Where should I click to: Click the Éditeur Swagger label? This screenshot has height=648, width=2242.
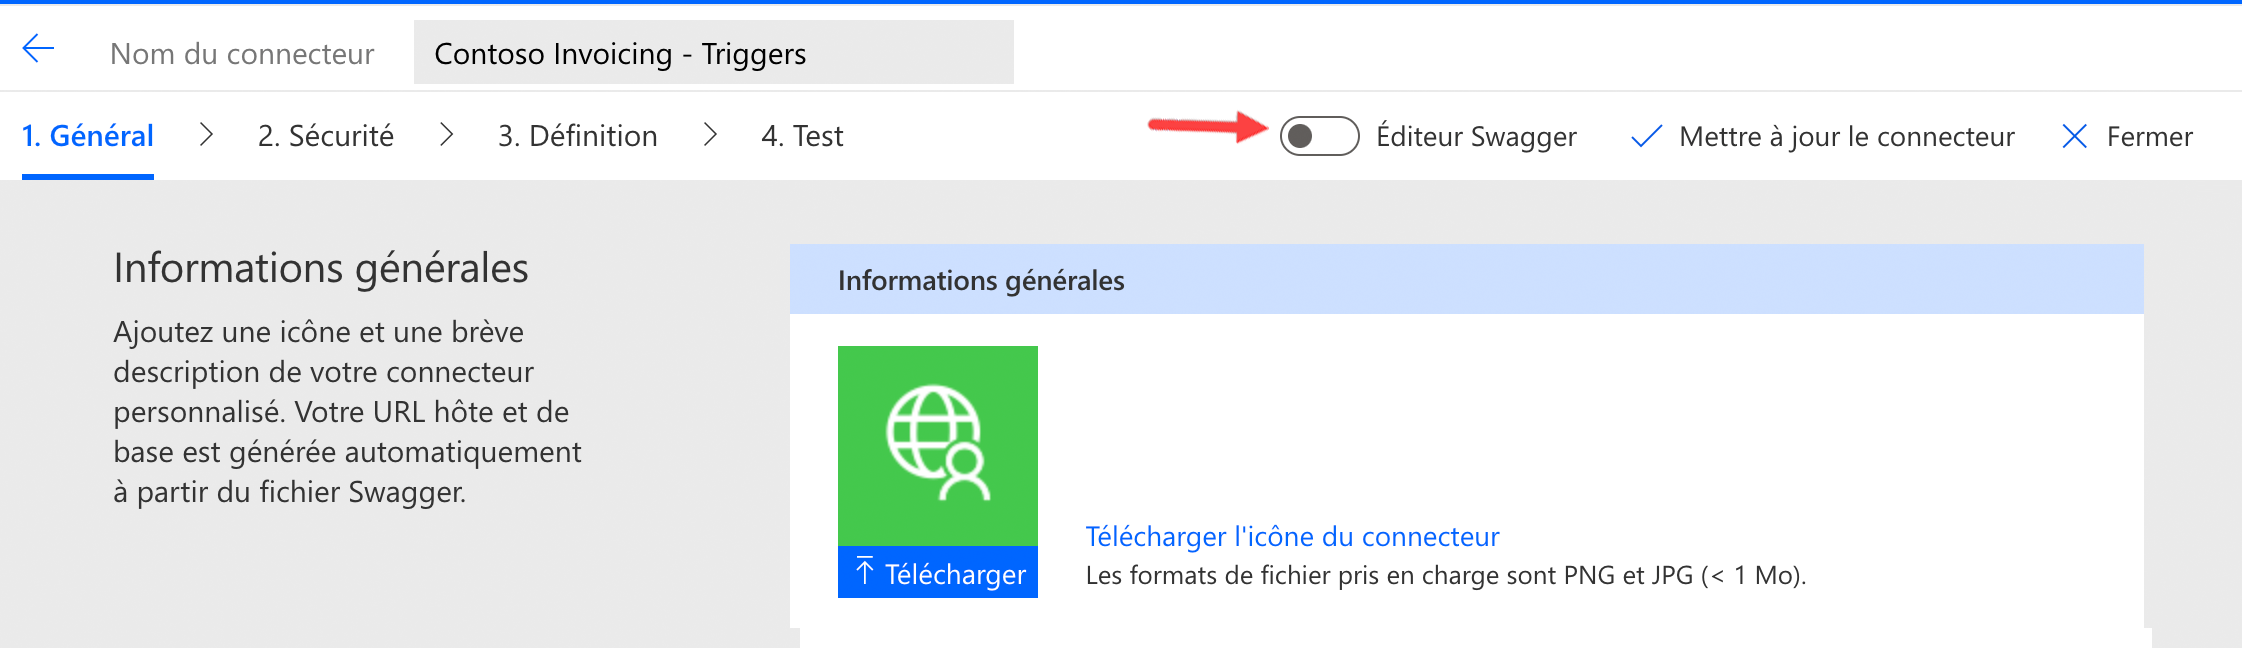[1477, 136]
